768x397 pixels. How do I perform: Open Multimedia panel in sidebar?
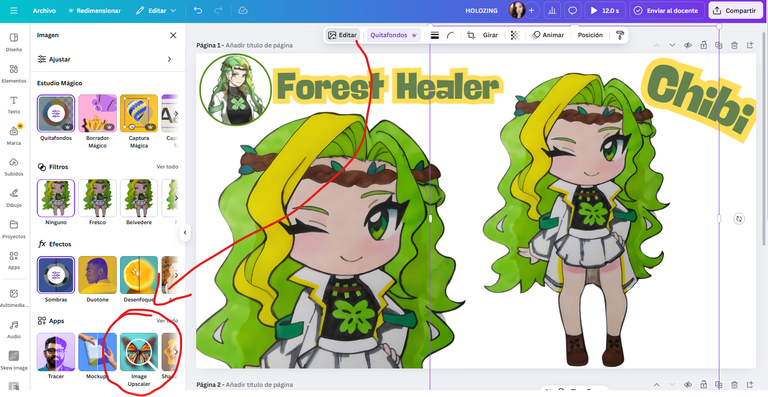(x=14, y=298)
